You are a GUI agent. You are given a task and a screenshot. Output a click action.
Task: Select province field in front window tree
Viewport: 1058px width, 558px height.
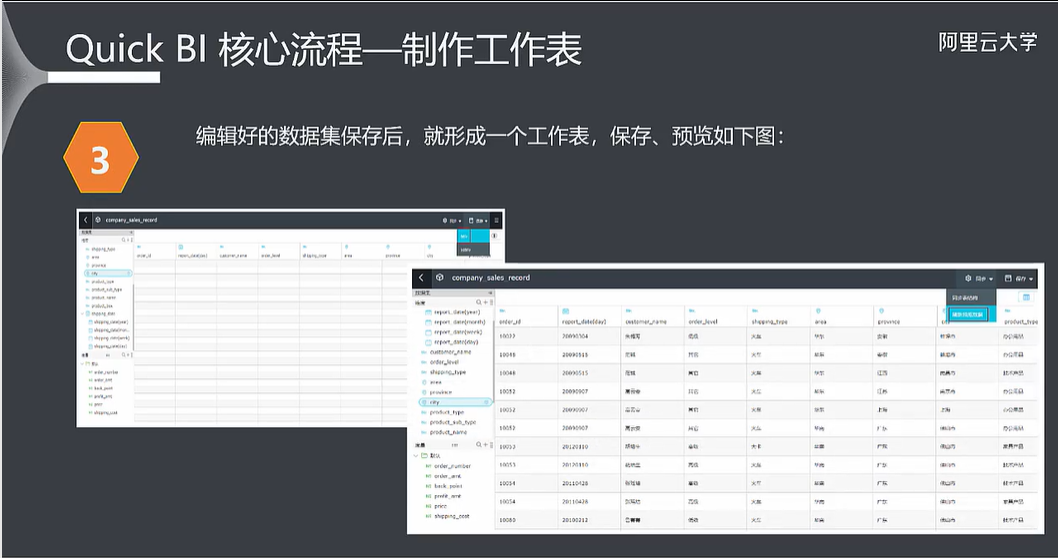pos(441,392)
